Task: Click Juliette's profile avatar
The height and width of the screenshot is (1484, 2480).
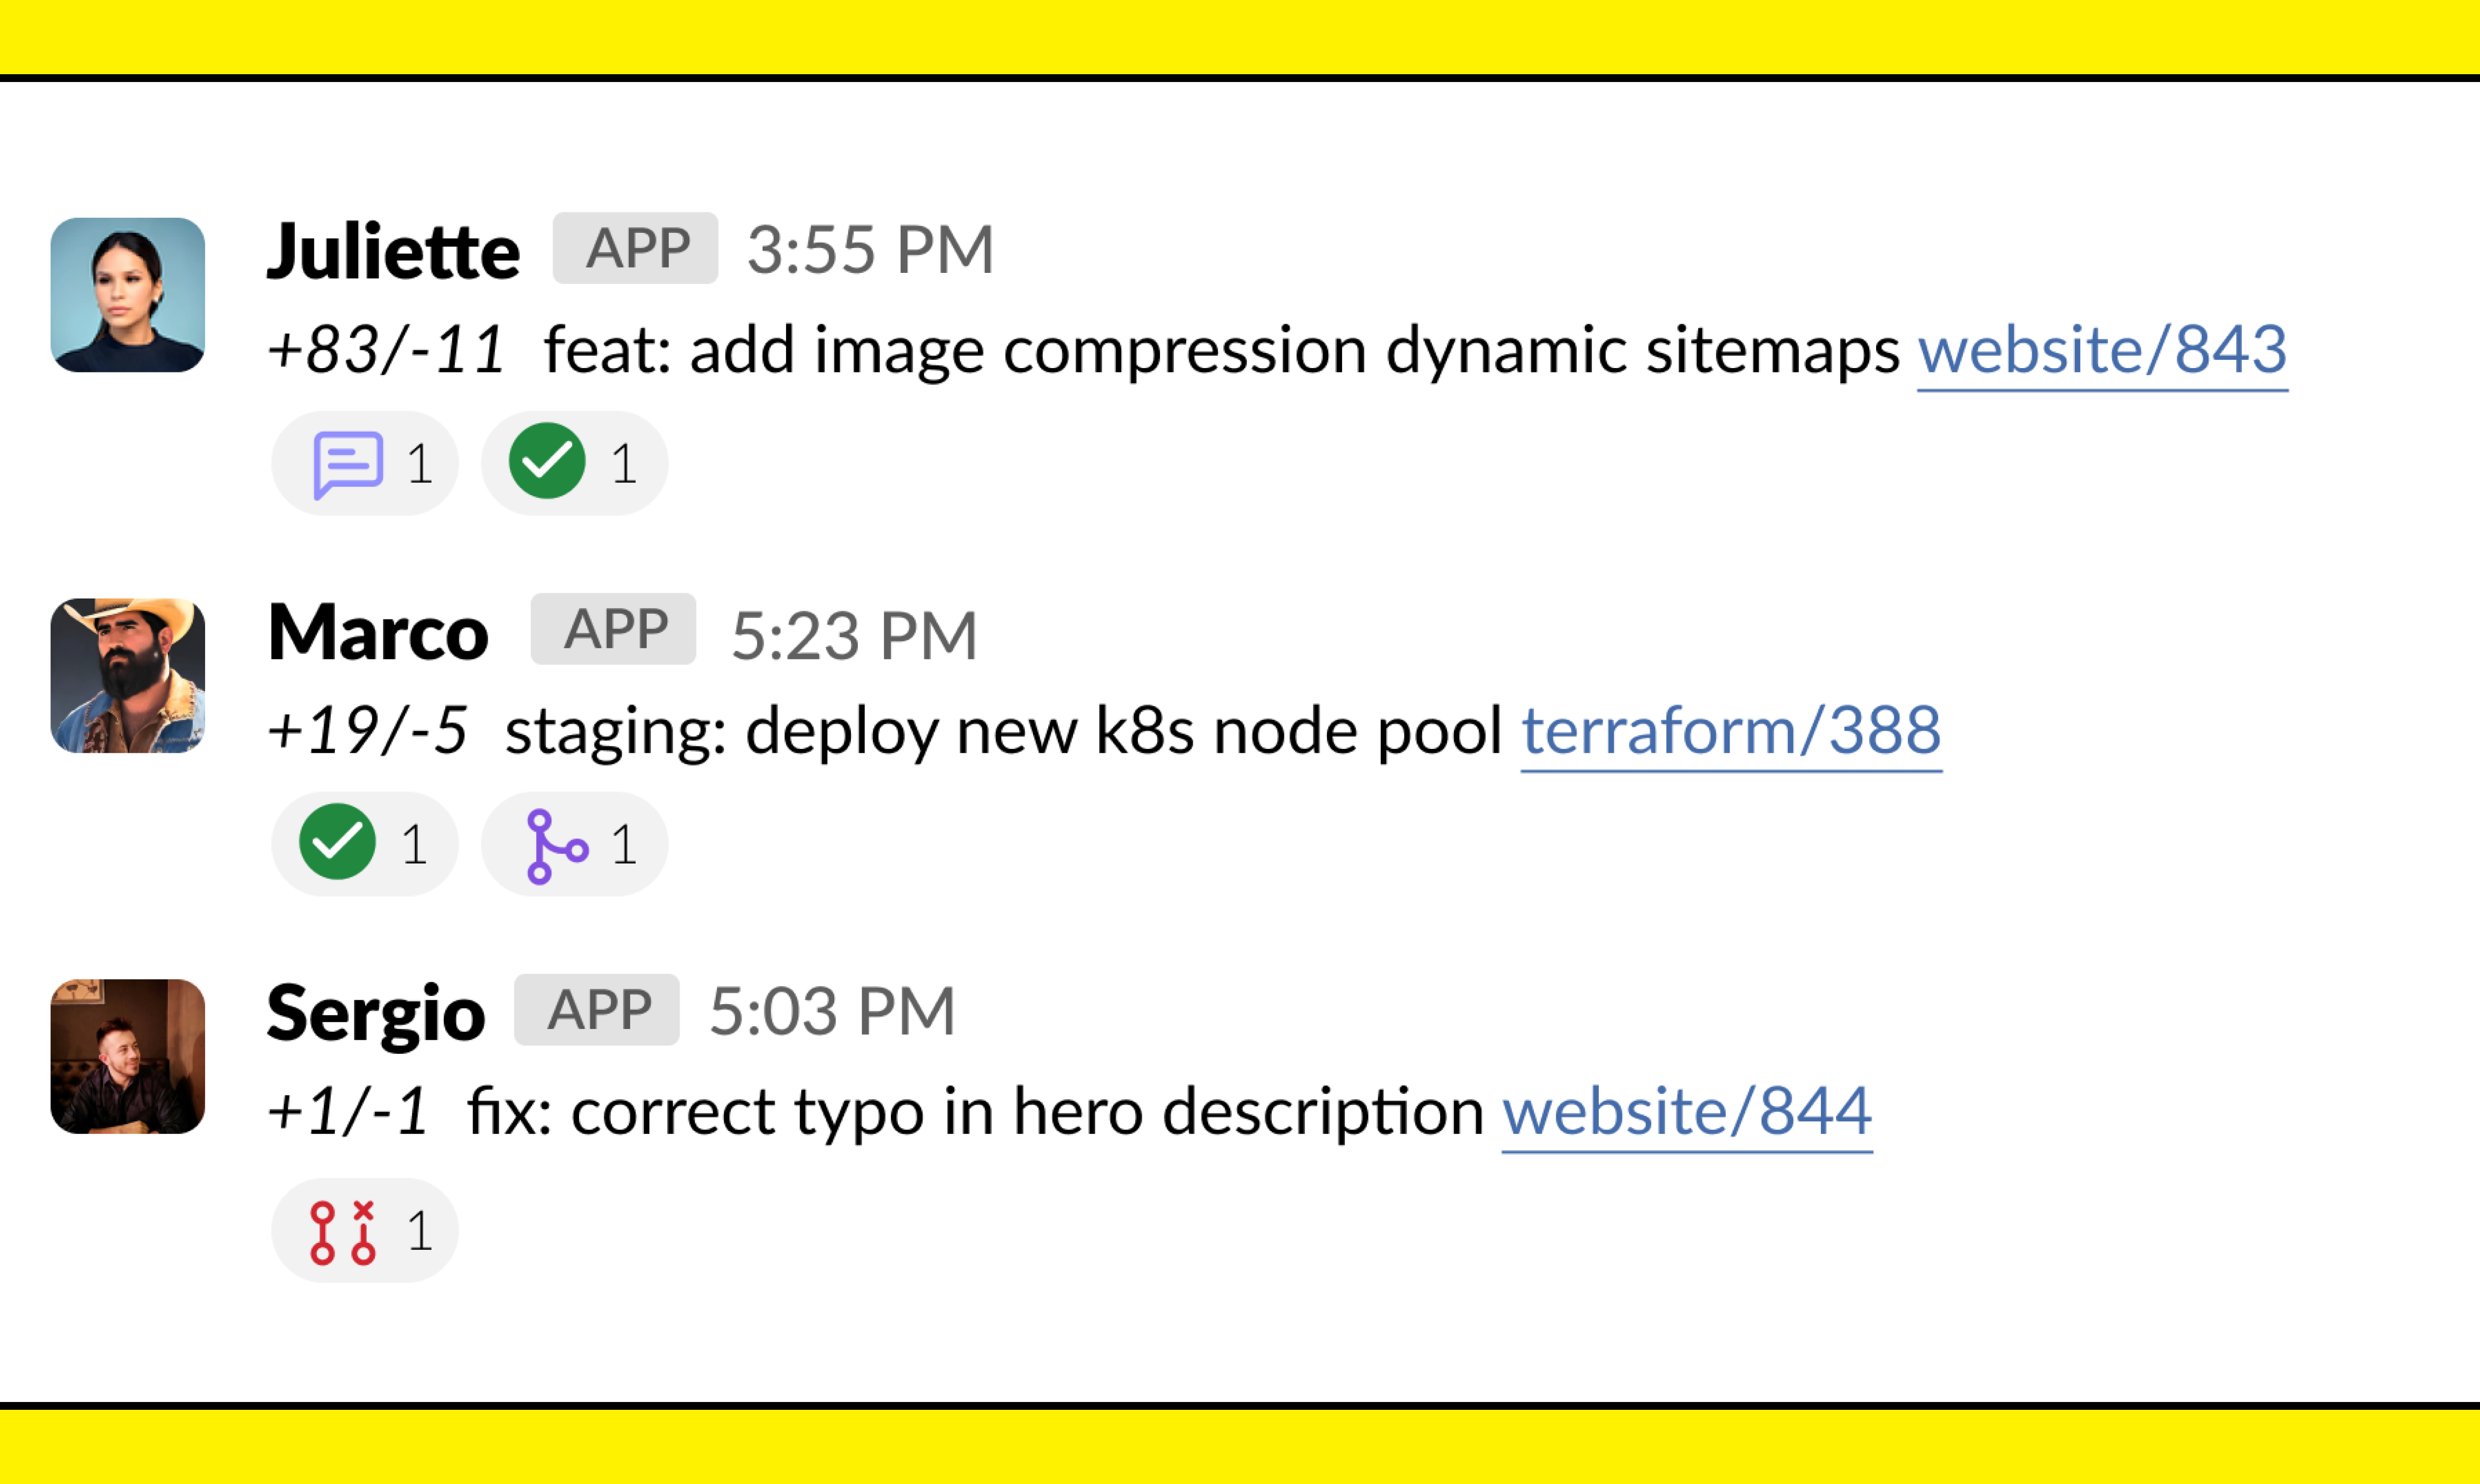Action: [x=128, y=295]
